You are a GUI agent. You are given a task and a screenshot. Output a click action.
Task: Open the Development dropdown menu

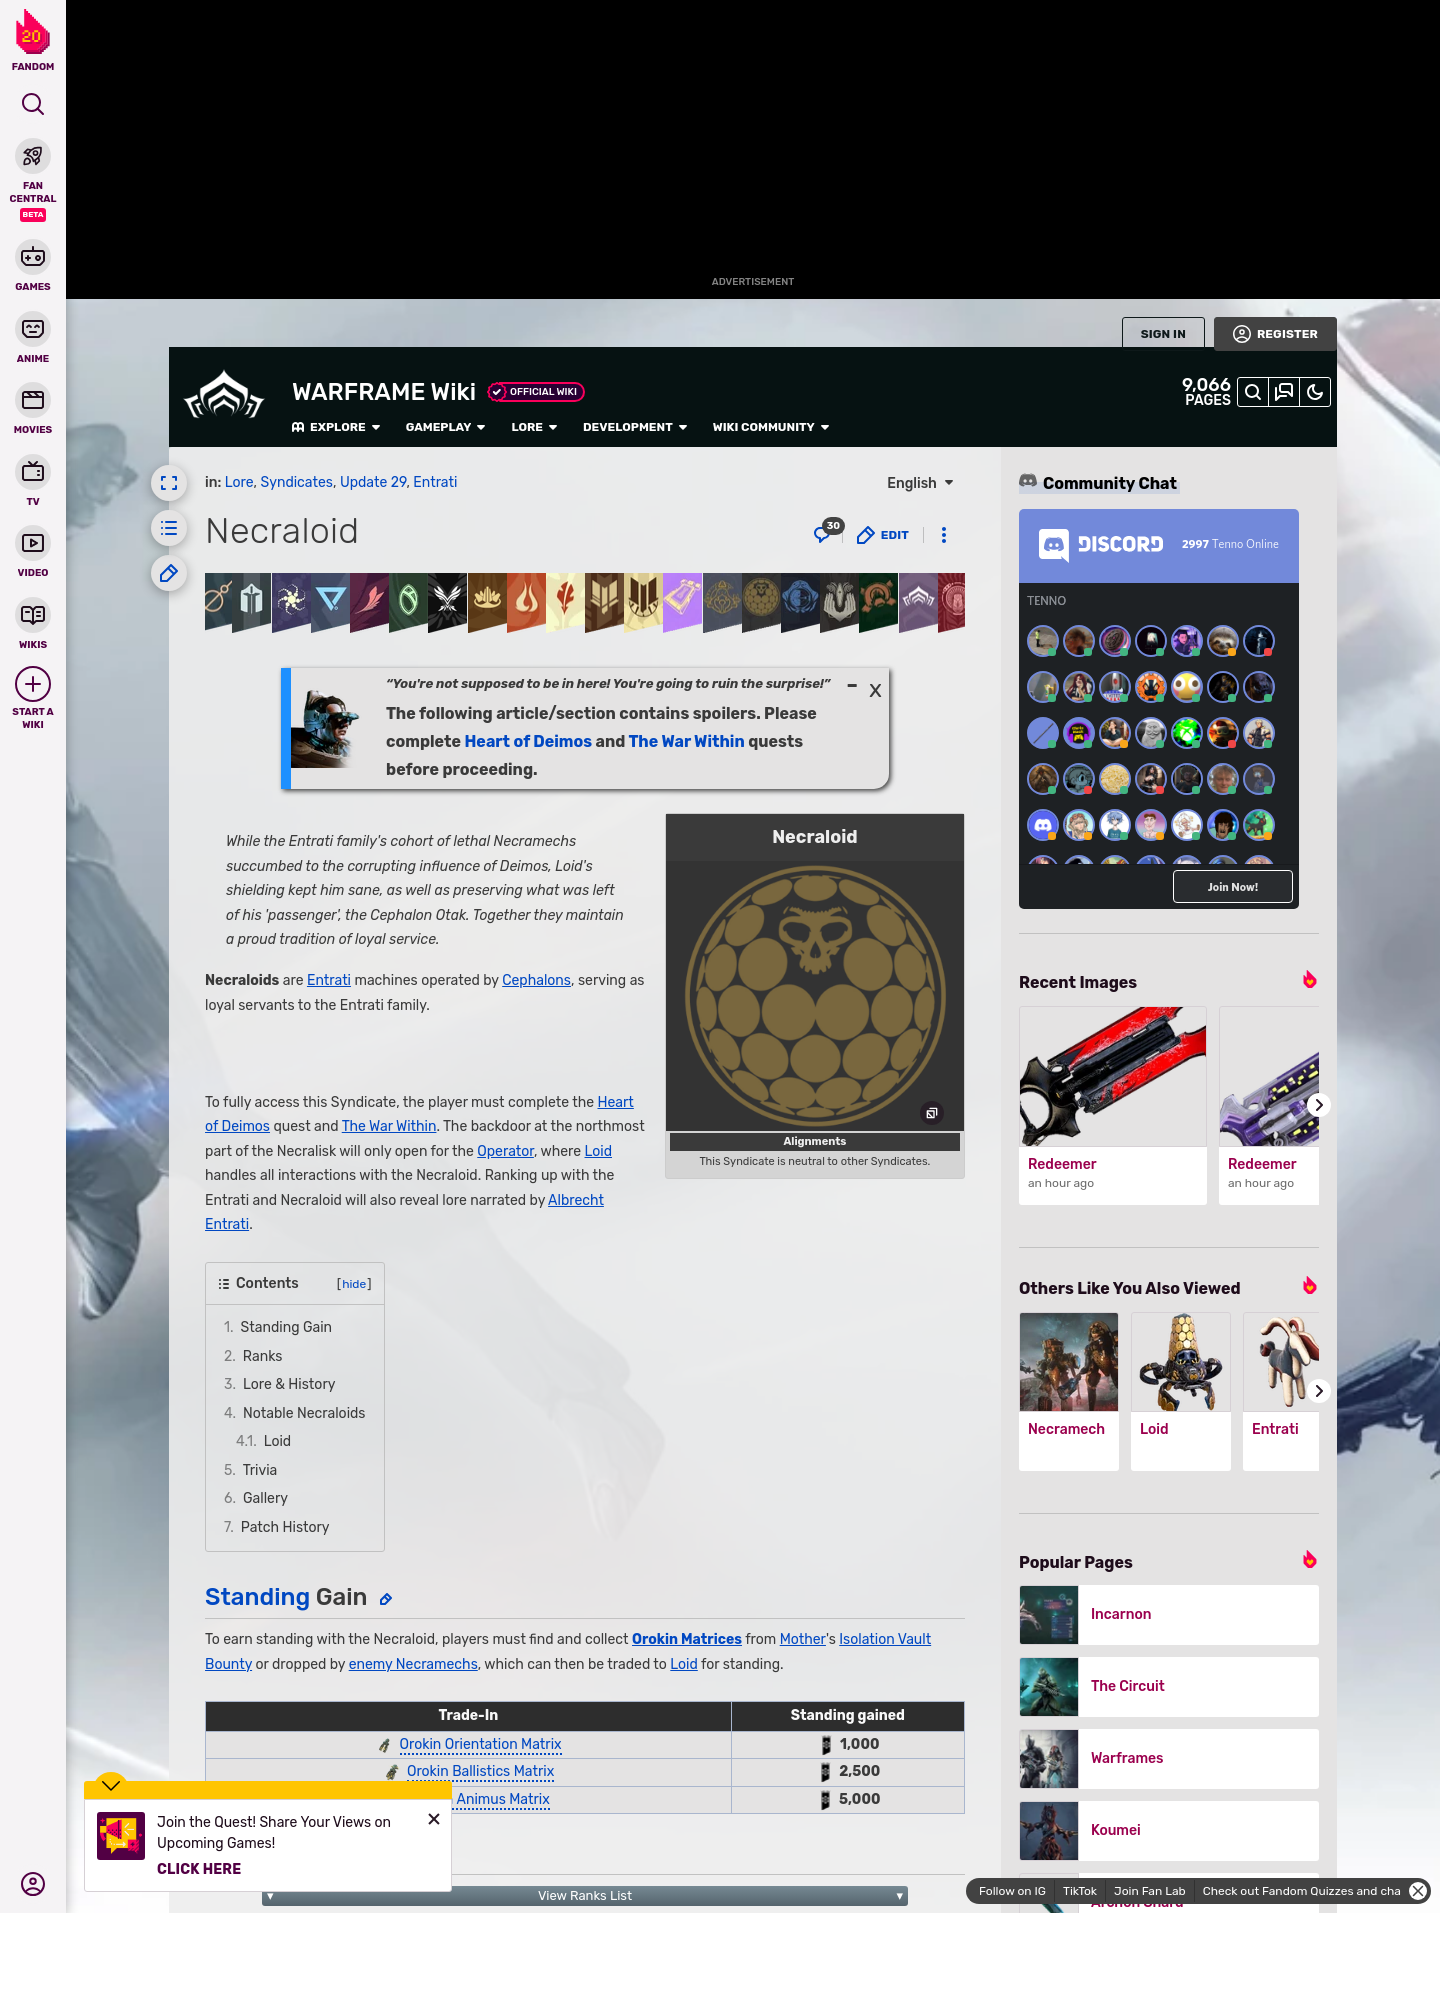click(635, 427)
